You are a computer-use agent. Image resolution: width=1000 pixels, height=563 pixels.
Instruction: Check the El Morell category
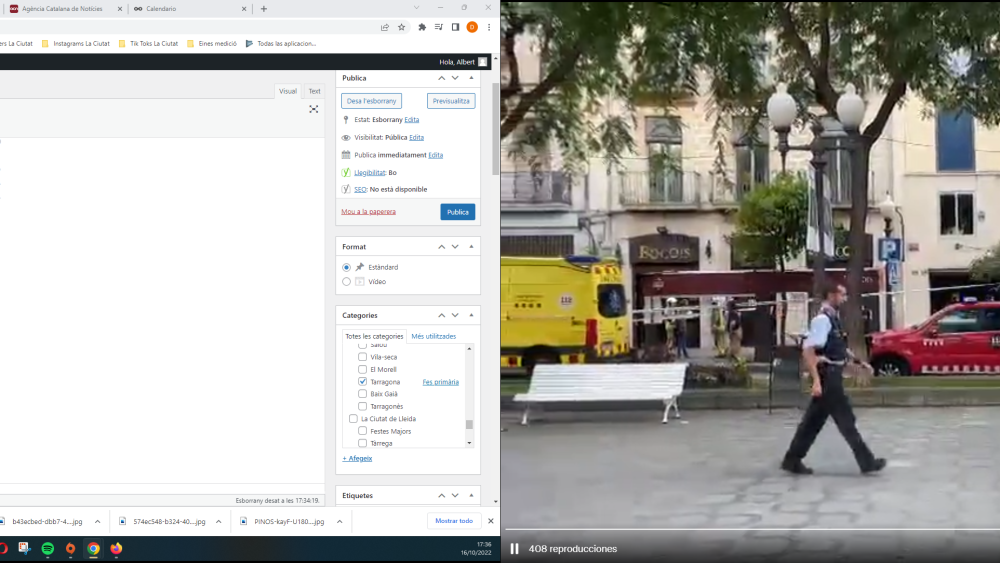coord(362,369)
